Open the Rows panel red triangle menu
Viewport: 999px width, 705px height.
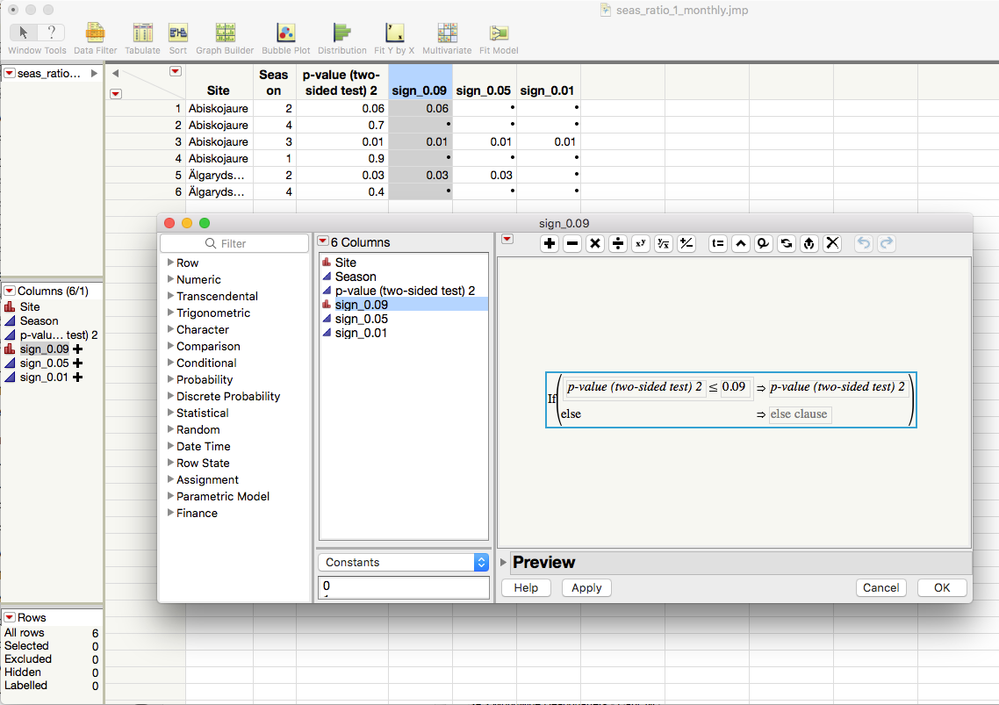[x=10, y=618]
